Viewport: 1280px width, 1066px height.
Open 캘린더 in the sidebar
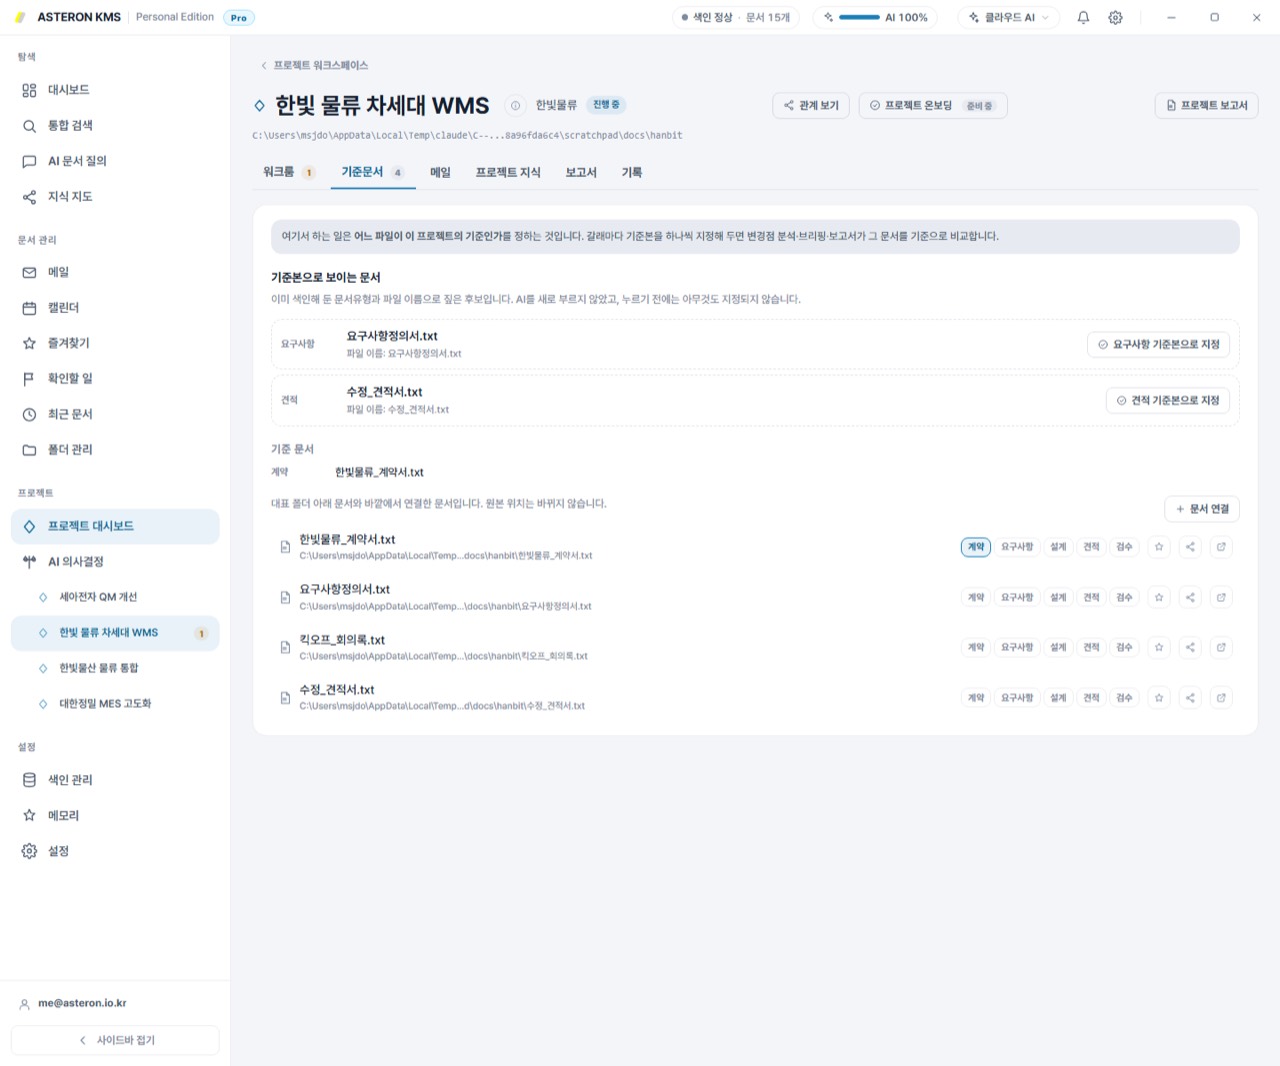click(x=115, y=308)
